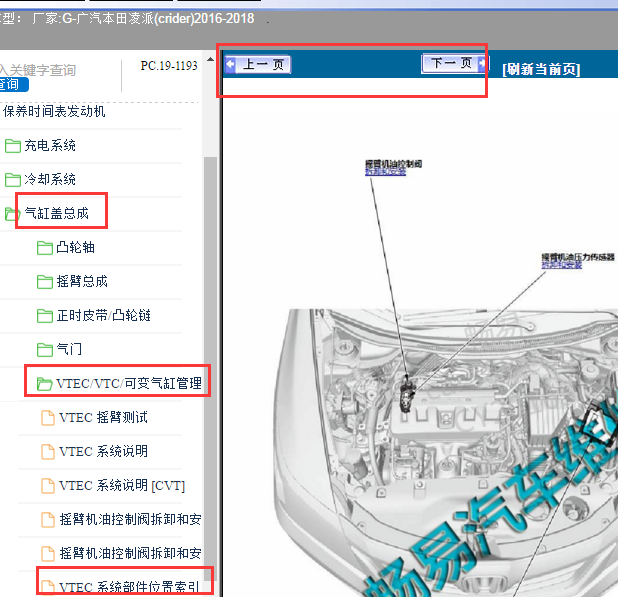Go to next page with 下一页 button
The width and height of the screenshot is (618, 597).
455,63
